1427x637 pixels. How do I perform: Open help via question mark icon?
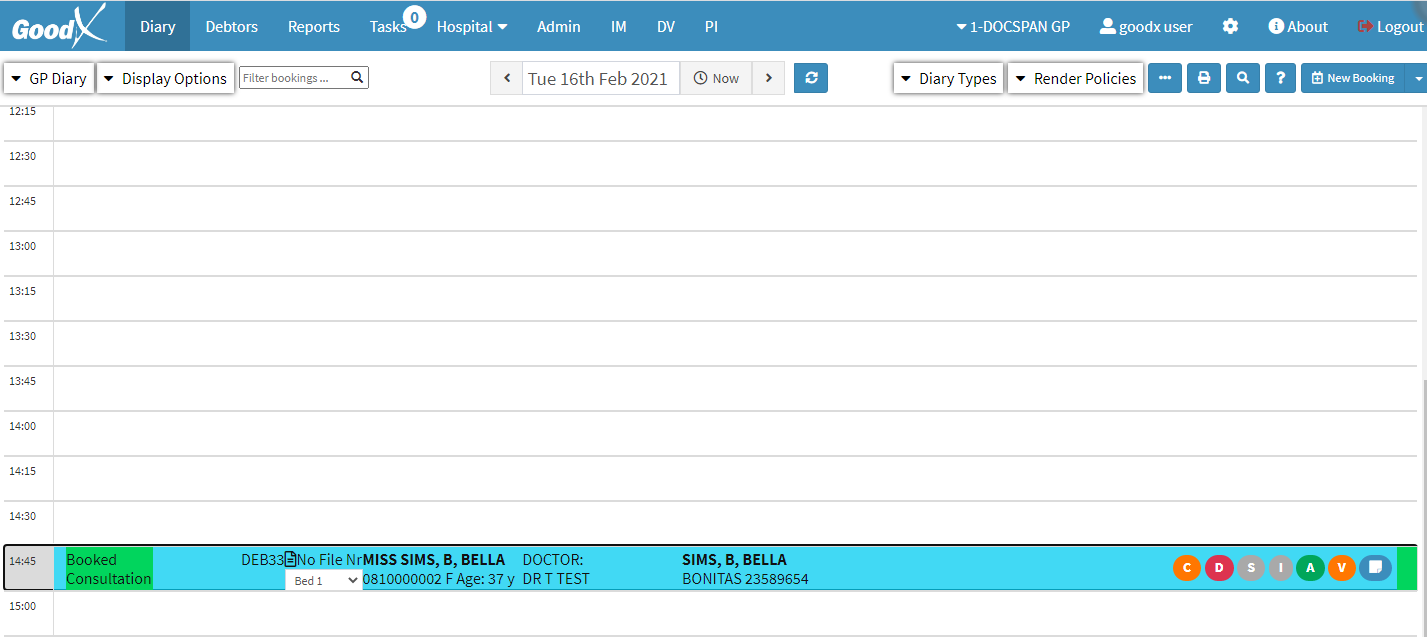pyautogui.click(x=1280, y=78)
